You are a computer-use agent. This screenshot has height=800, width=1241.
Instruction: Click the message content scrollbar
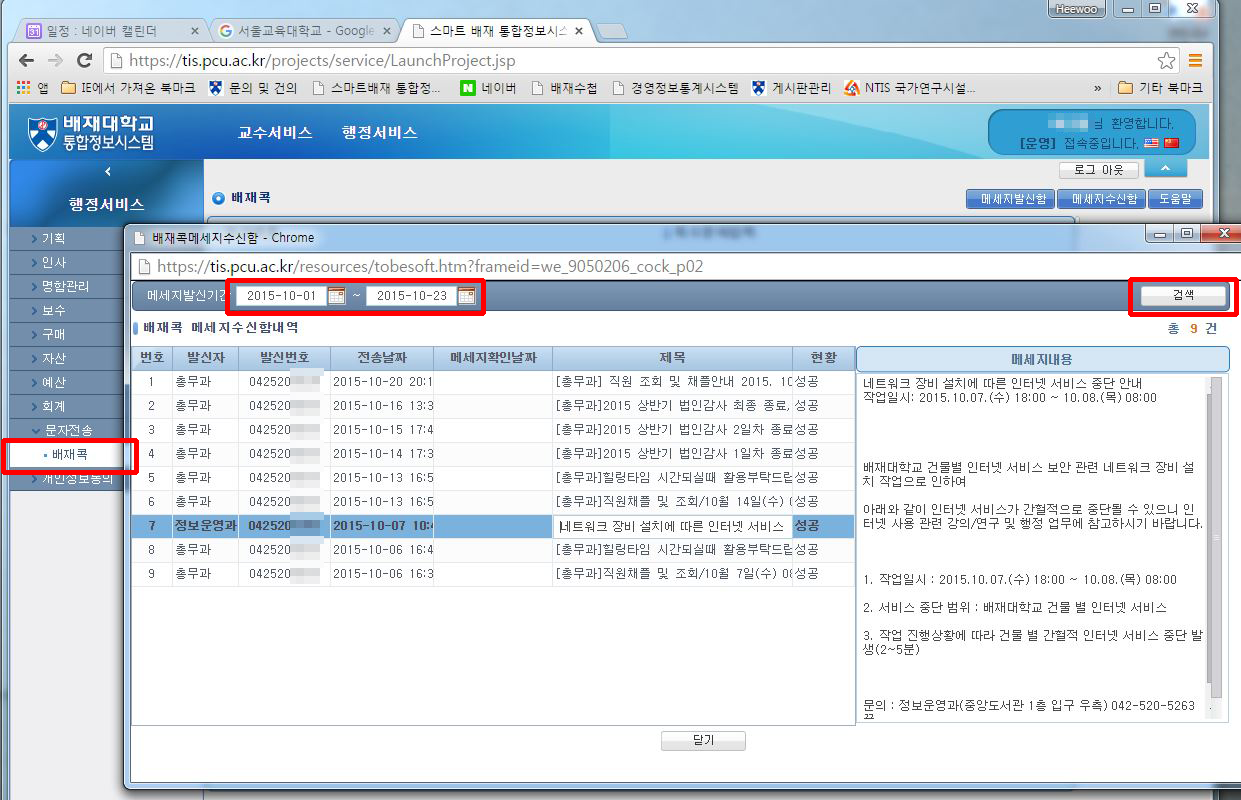pos(1215,540)
